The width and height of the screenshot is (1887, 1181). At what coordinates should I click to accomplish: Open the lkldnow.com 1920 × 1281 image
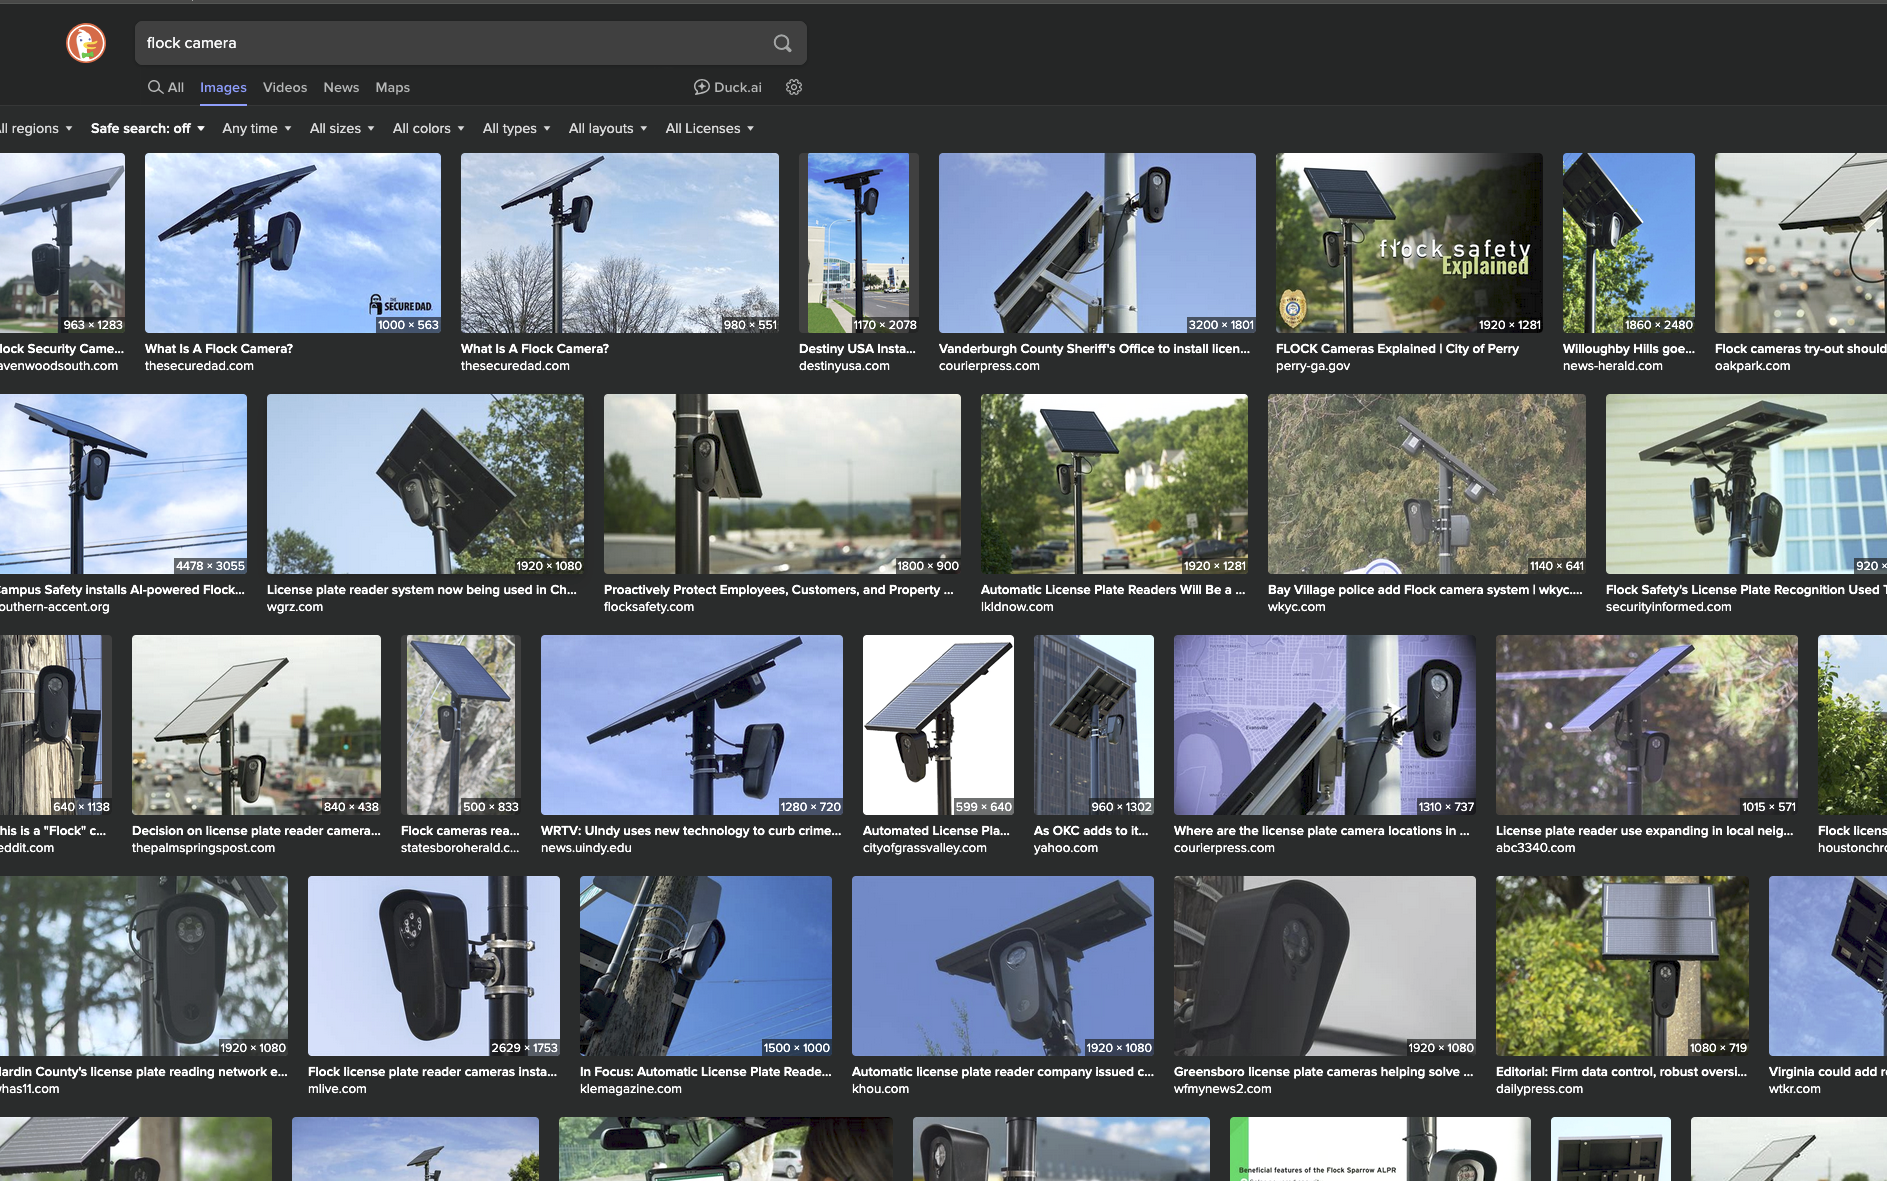coord(1114,484)
